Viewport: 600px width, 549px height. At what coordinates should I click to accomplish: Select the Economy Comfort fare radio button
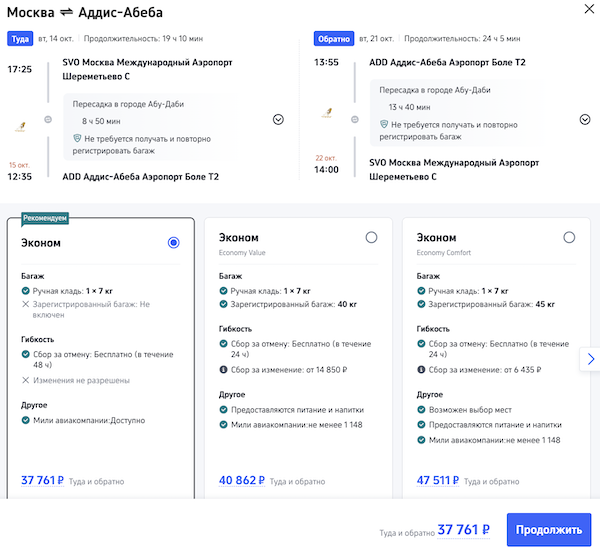[x=569, y=237]
